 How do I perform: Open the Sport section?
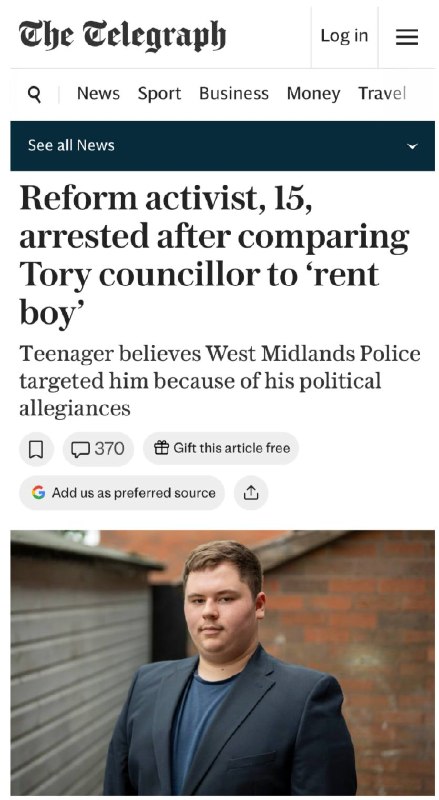click(x=159, y=93)
